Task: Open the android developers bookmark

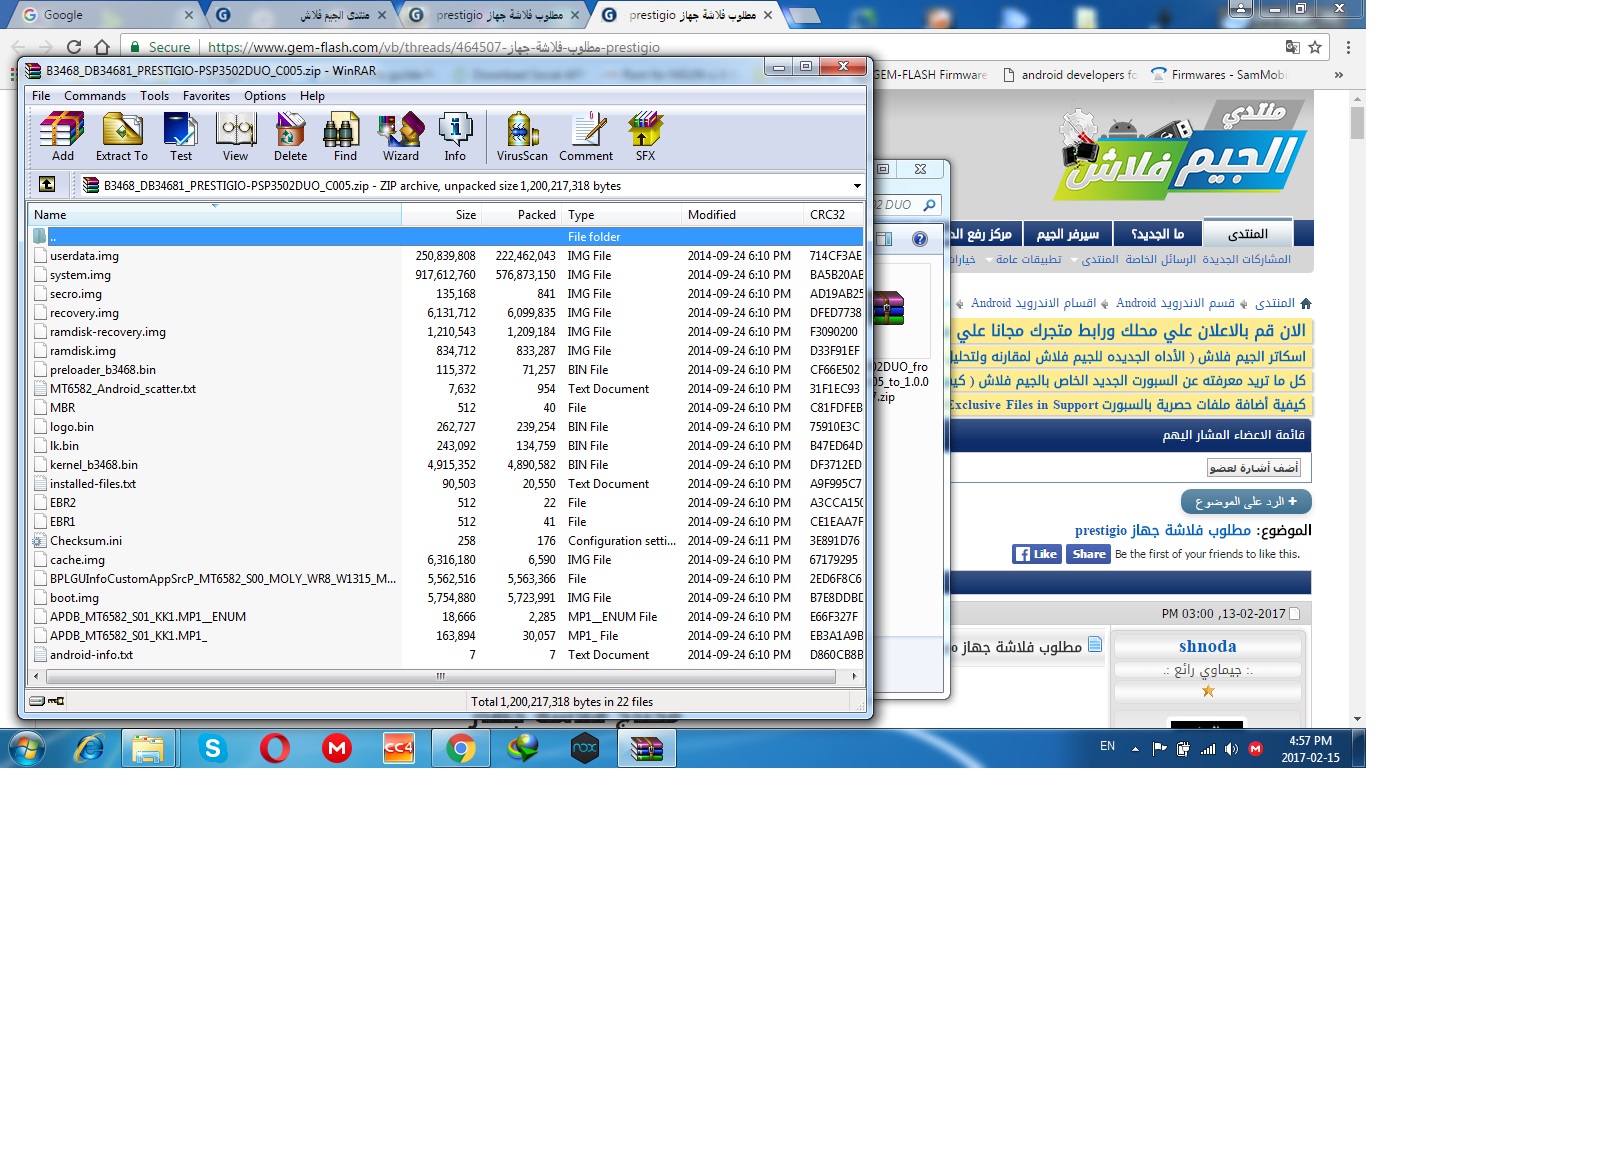Action: (x=1069, y=75)
